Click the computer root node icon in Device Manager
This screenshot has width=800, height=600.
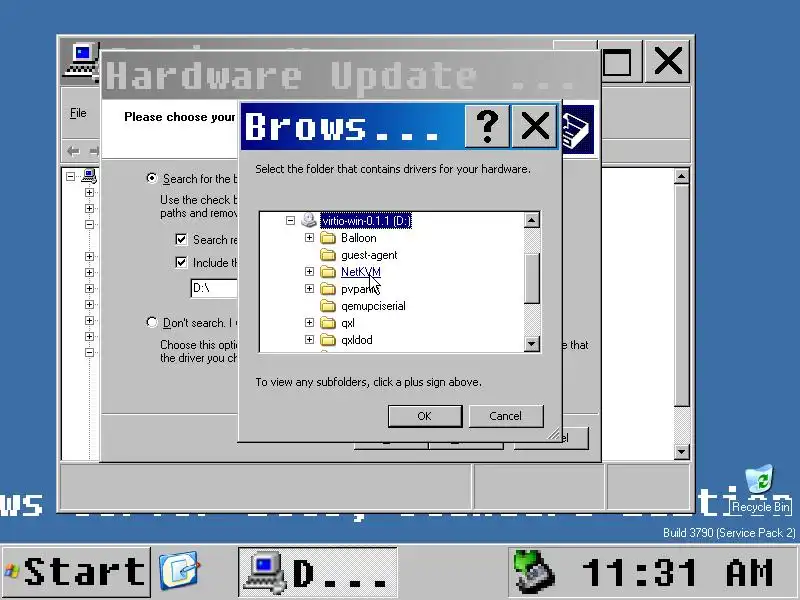[89, 177]
